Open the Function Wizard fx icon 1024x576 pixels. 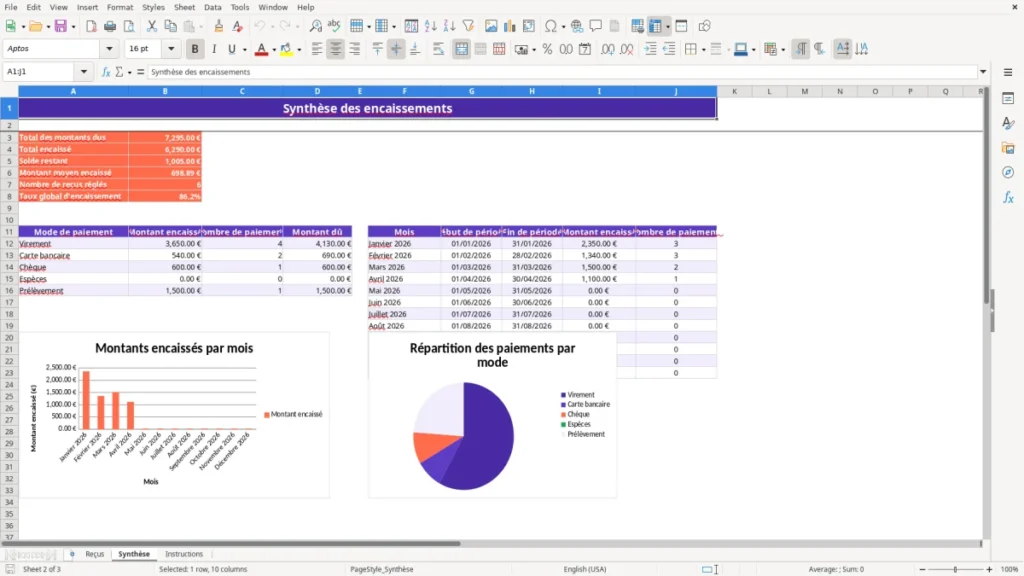(106, 72)
